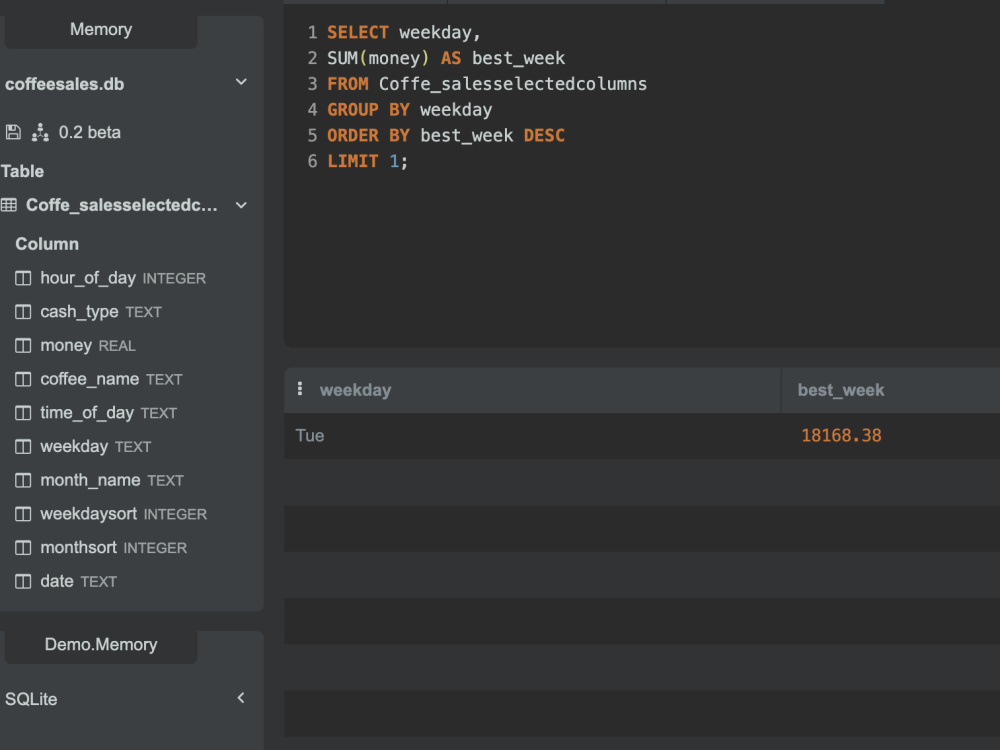Select the hour_of_day INTEGER column
This screenshot has width=1000, height=750.
pos(123,278)
